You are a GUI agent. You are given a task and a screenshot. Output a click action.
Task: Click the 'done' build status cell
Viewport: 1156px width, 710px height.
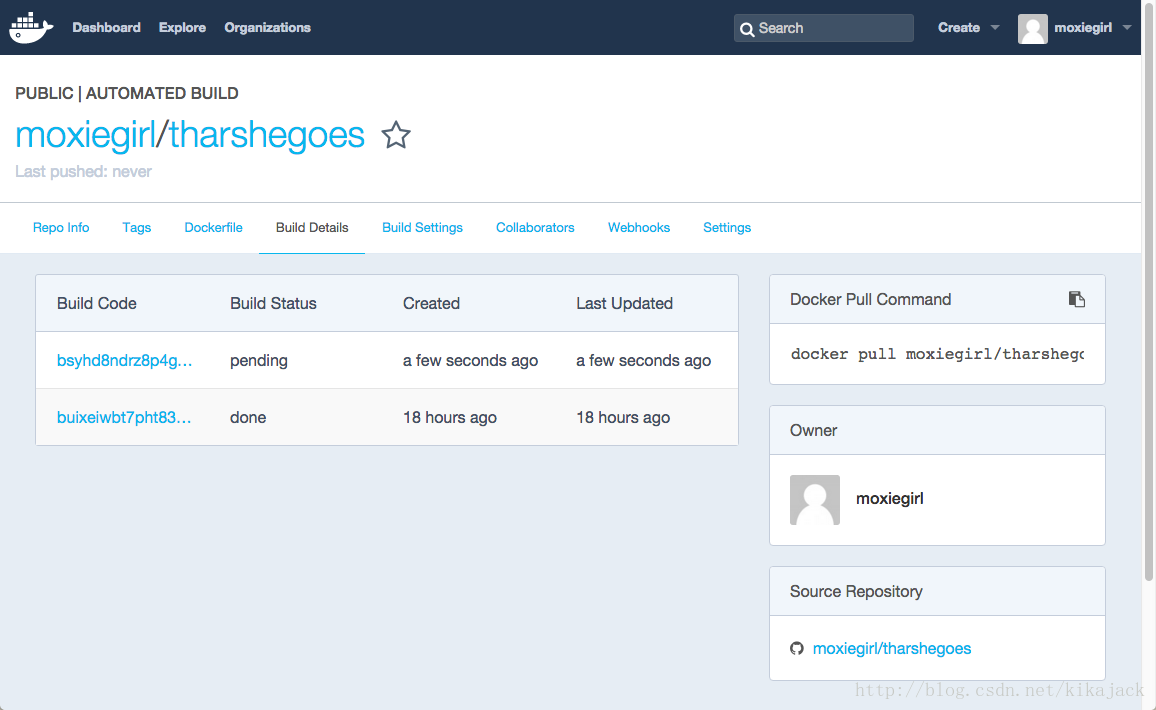click(248, 417)
